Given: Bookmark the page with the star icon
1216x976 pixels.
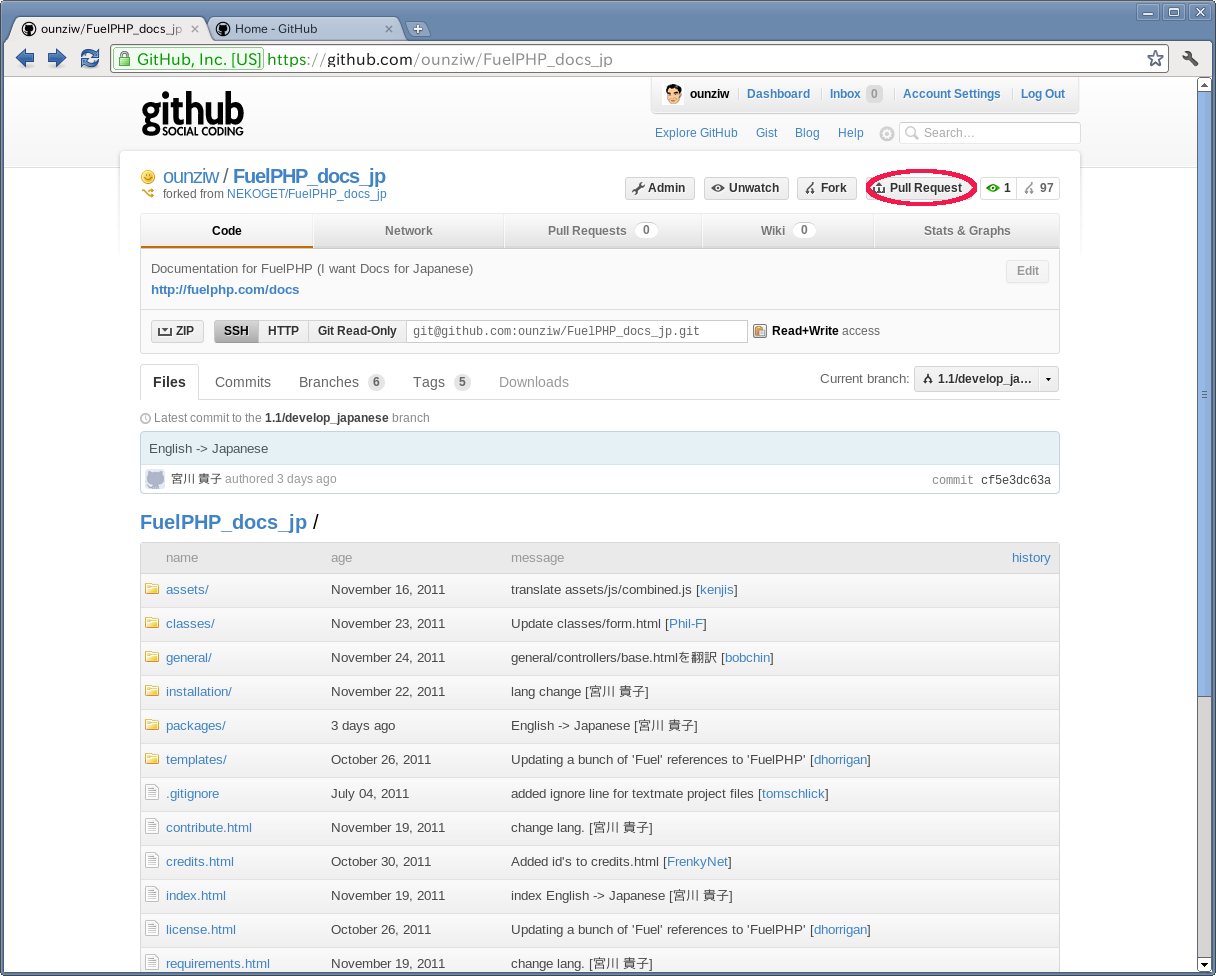Looking at the screenshot, I should pyautogui.click(x=1155, y=59).
